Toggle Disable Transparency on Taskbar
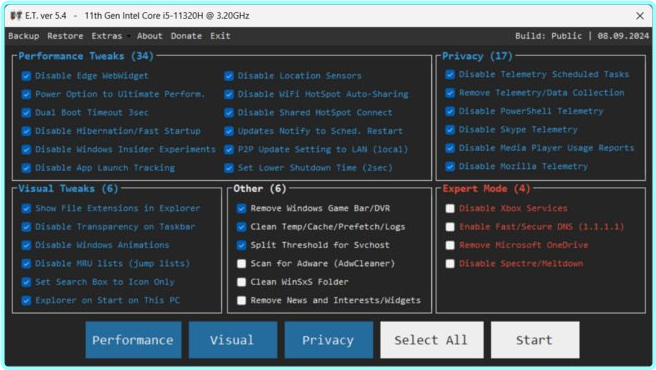The image size is (656, 370). point(26,227)
